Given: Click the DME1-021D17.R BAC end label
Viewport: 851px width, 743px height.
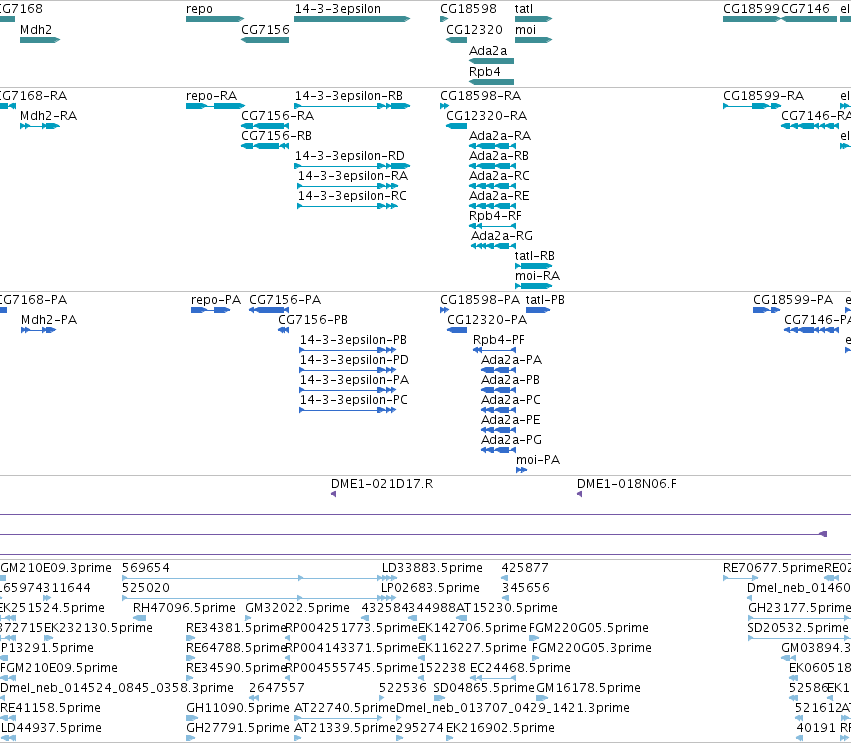Looking at the screenshot, I should tap(382, 484).
